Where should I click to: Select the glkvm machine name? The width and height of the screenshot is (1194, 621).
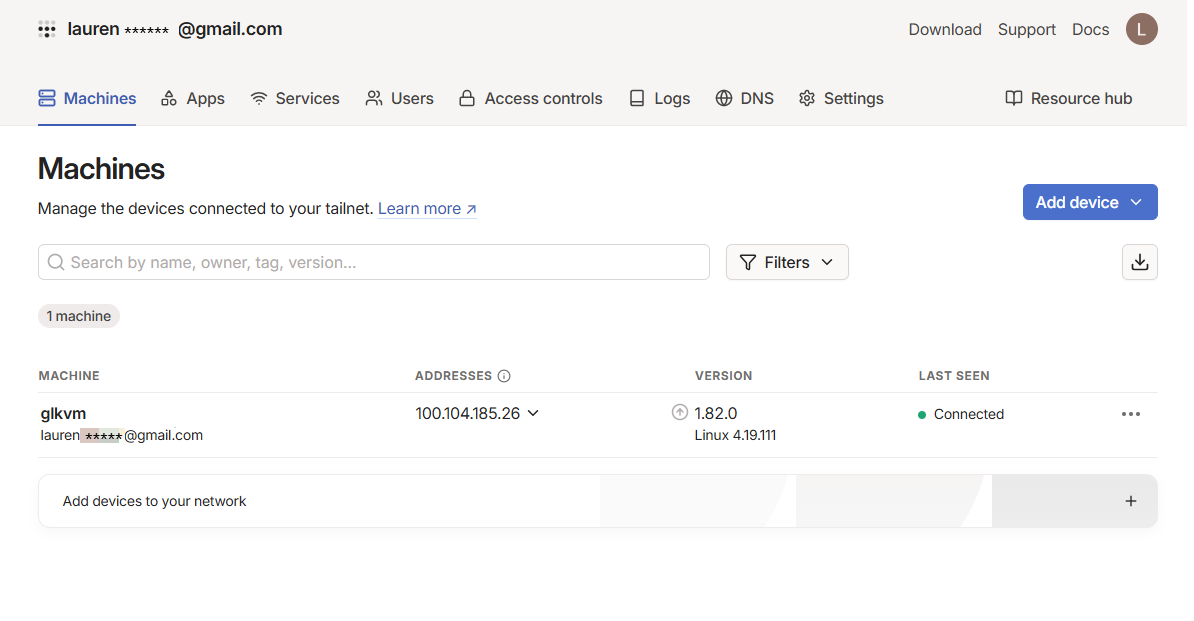[x=63, y=414]
